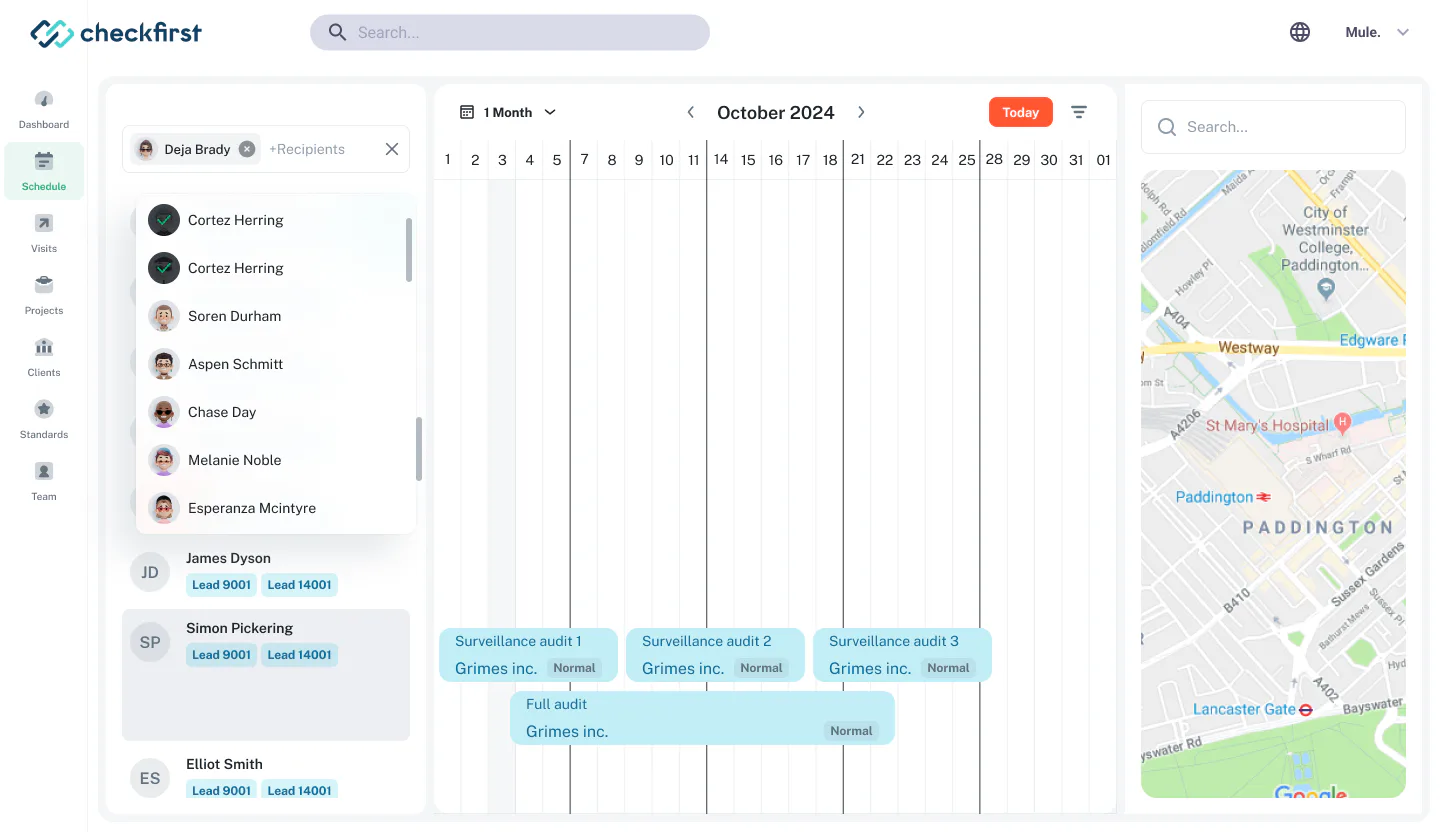
Task: Click the map panel Search field
Action: click(x=1273, y=127)
